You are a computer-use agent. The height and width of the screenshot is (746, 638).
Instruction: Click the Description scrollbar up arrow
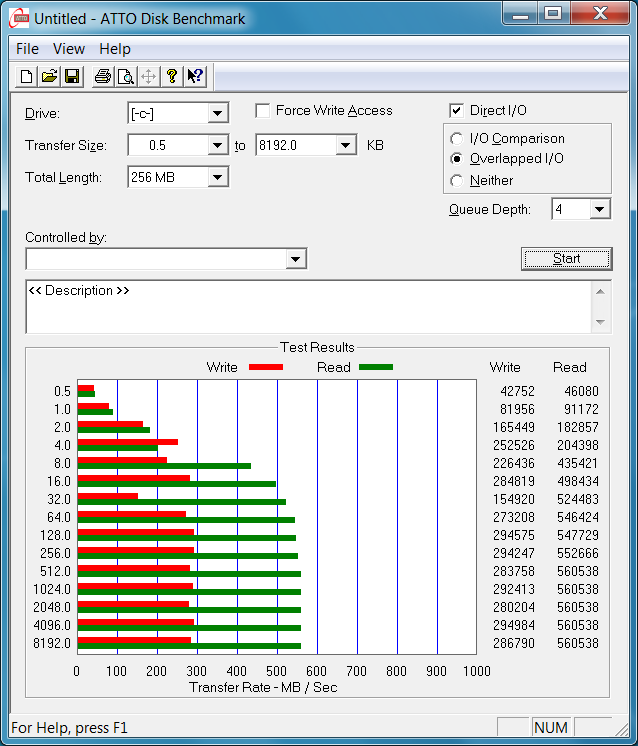pos(600,292)
